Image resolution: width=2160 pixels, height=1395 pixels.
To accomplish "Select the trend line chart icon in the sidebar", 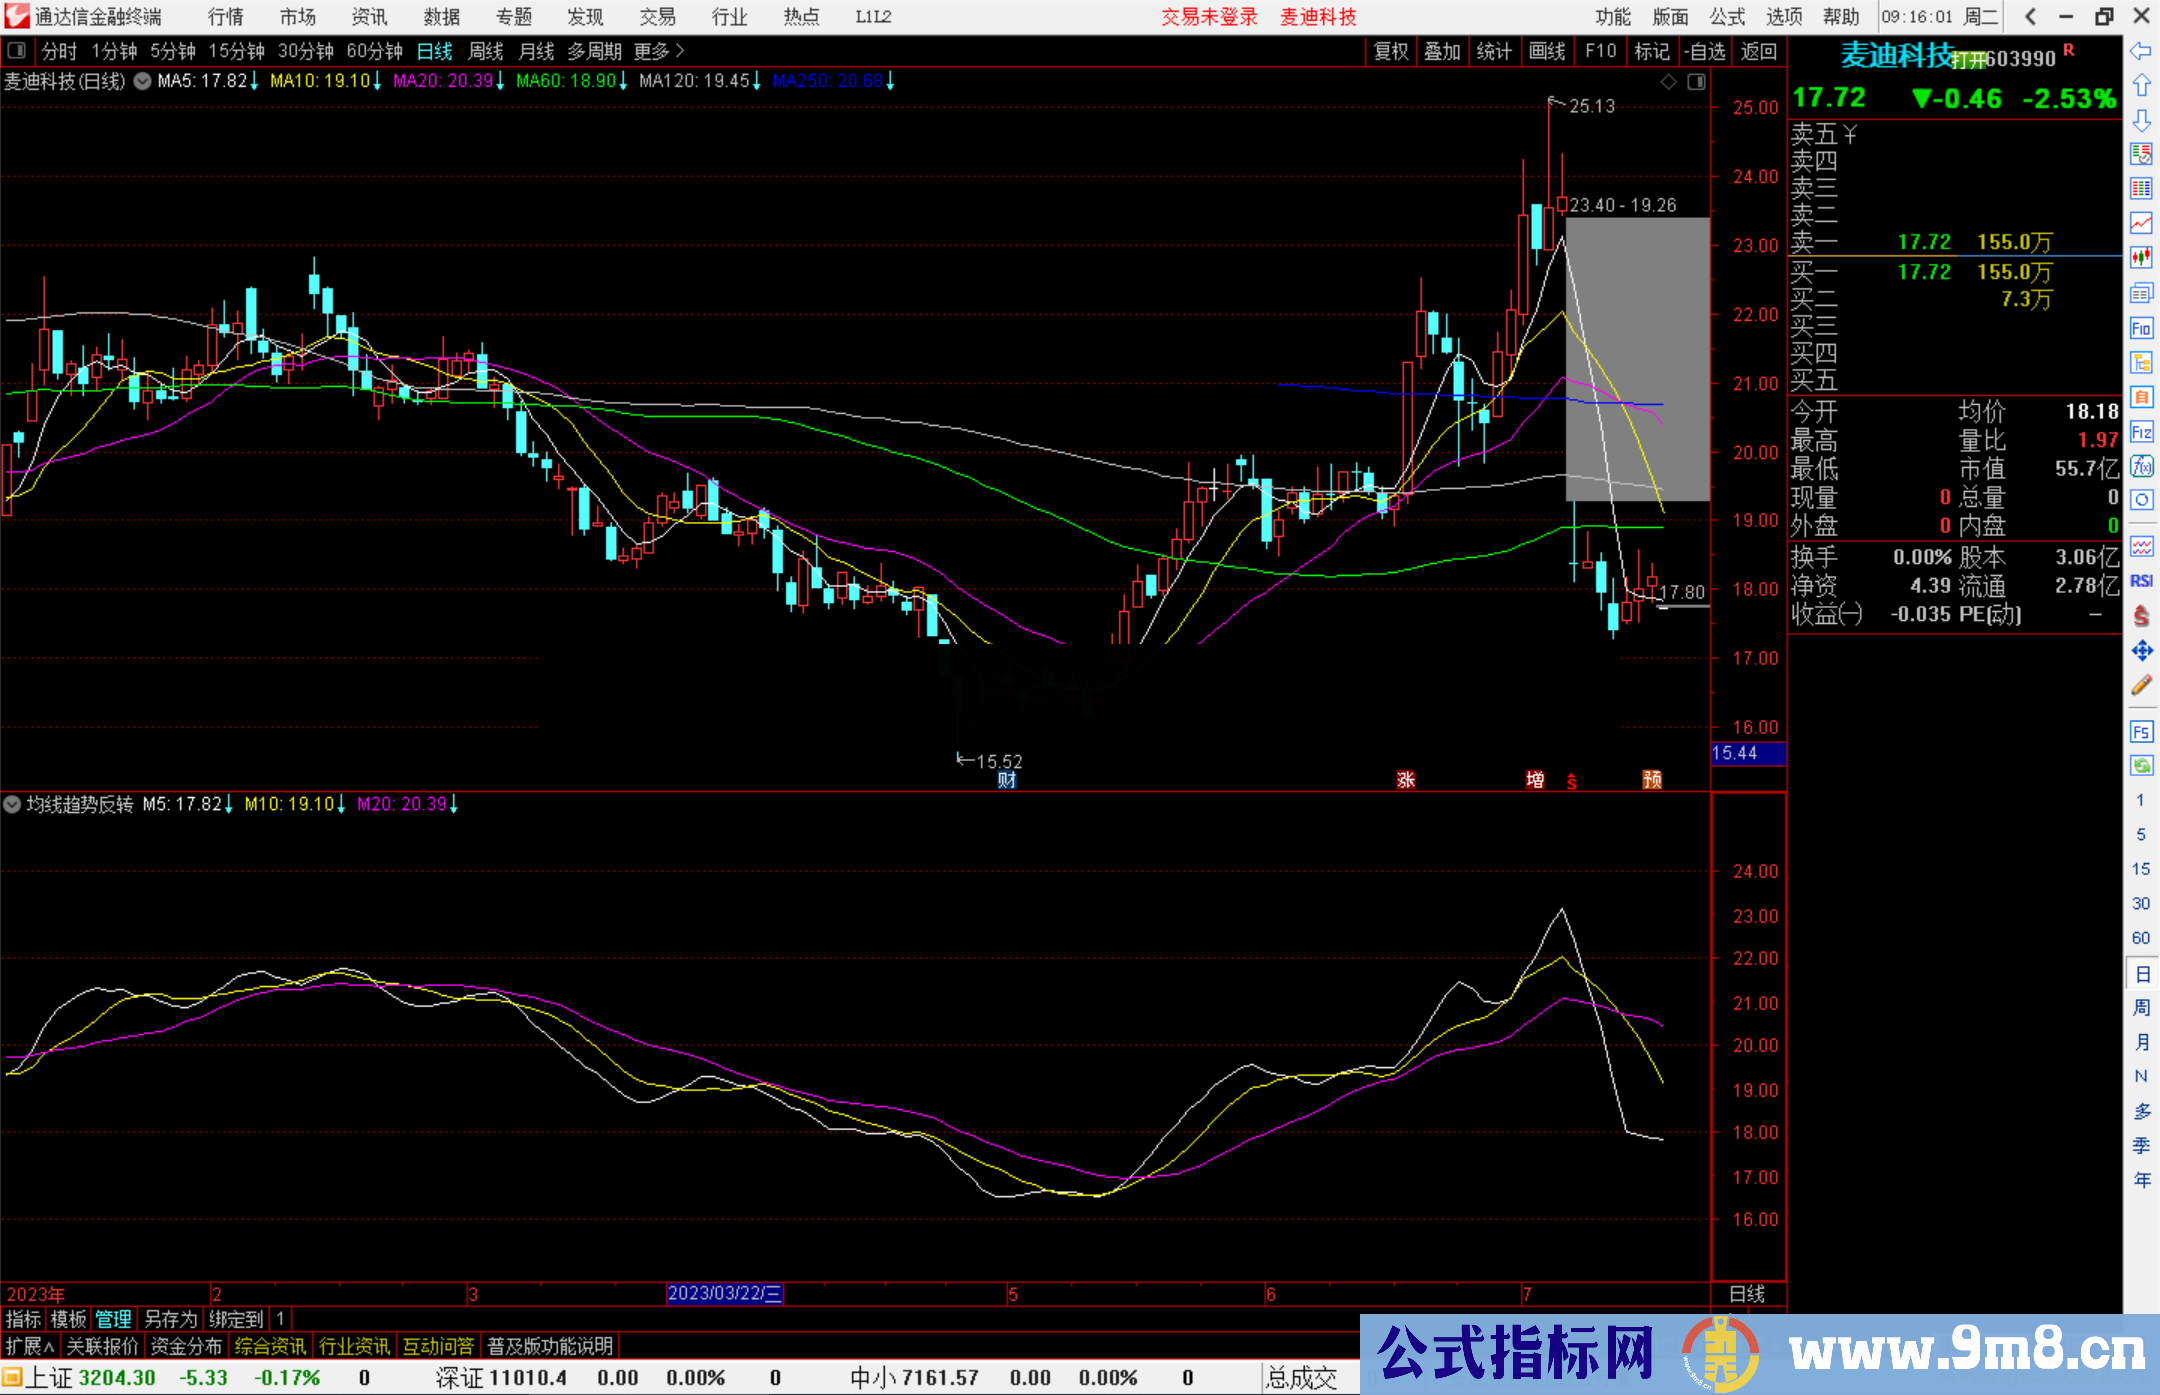I will (2142, 222).
